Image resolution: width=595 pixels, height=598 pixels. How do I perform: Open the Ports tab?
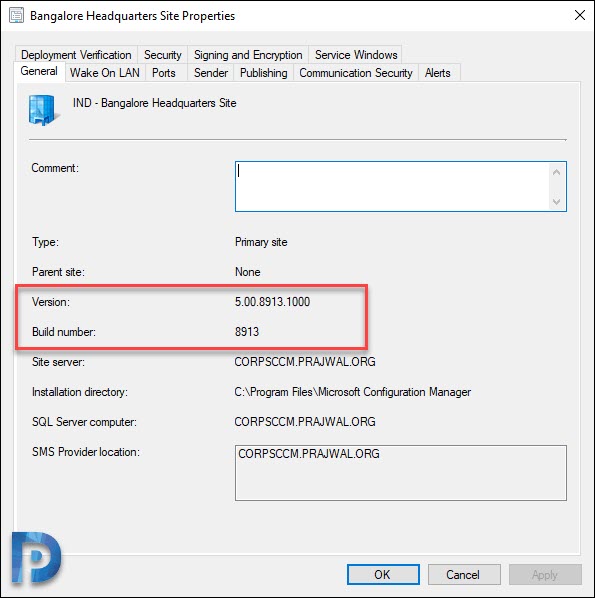pos(164,72)
